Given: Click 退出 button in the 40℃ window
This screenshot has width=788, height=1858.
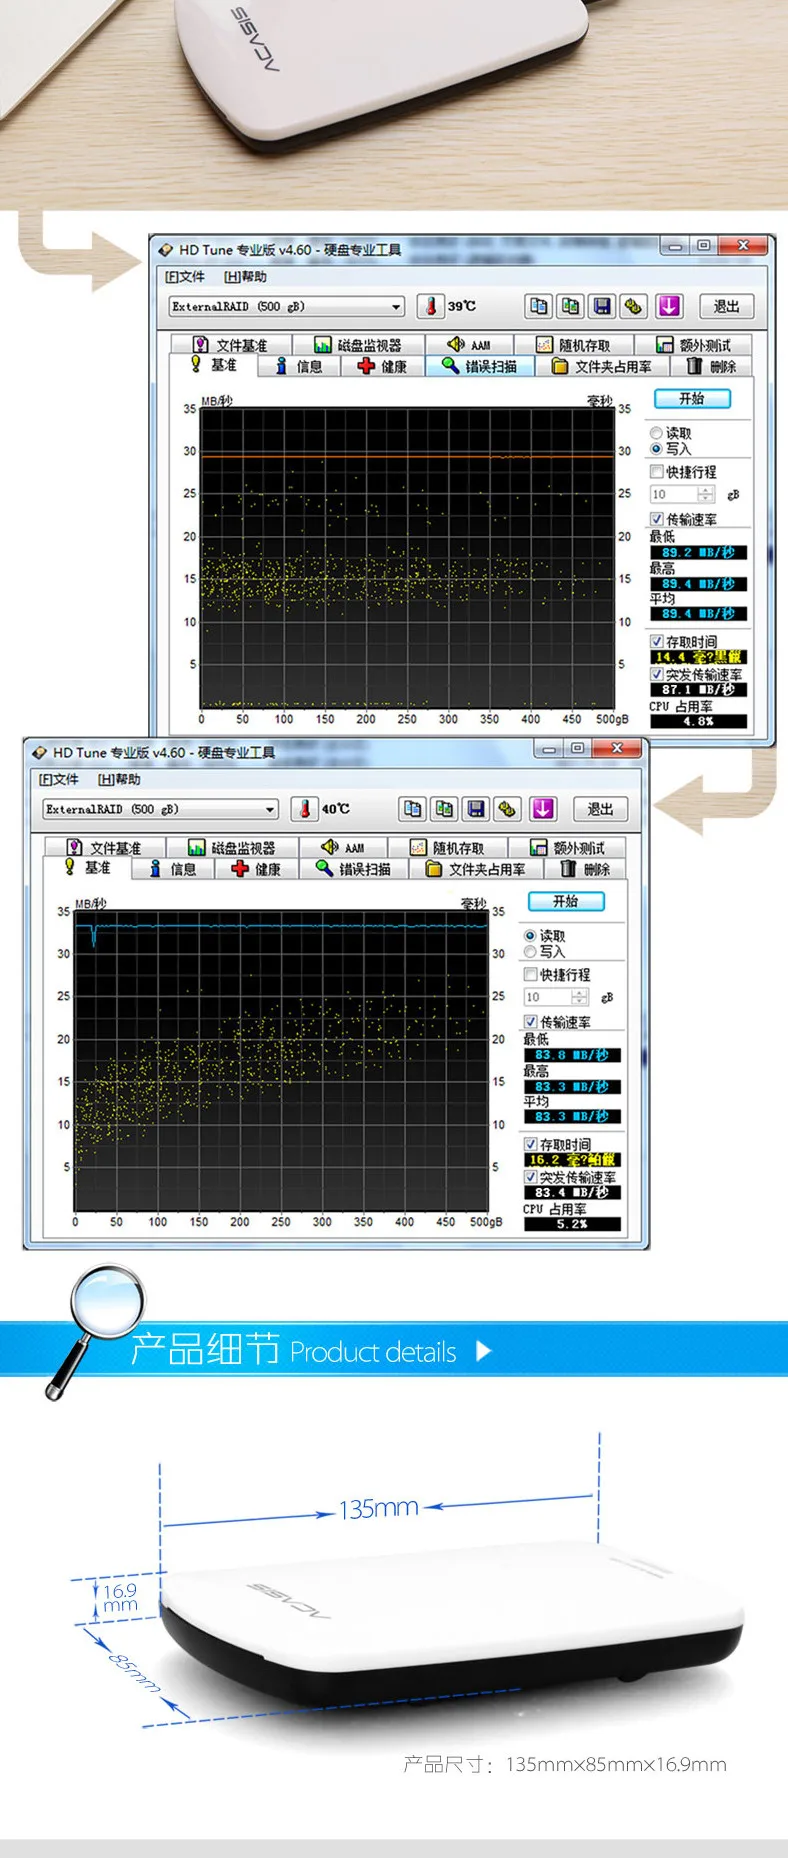Looking at the screenshot, I should 601,809.
